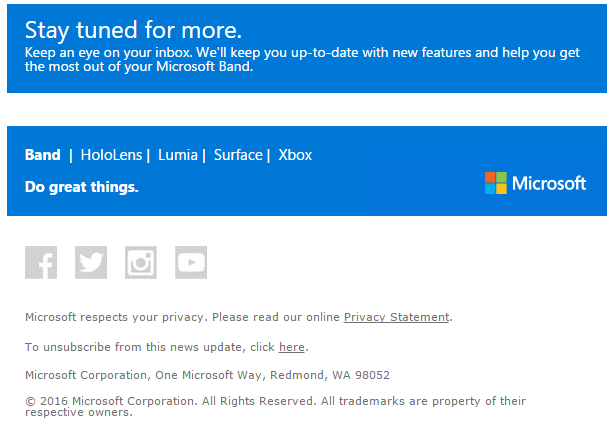614x430 pixels.
Task: Click the "Stay tuned for more." heading
Action: click(x=134, y=30)
